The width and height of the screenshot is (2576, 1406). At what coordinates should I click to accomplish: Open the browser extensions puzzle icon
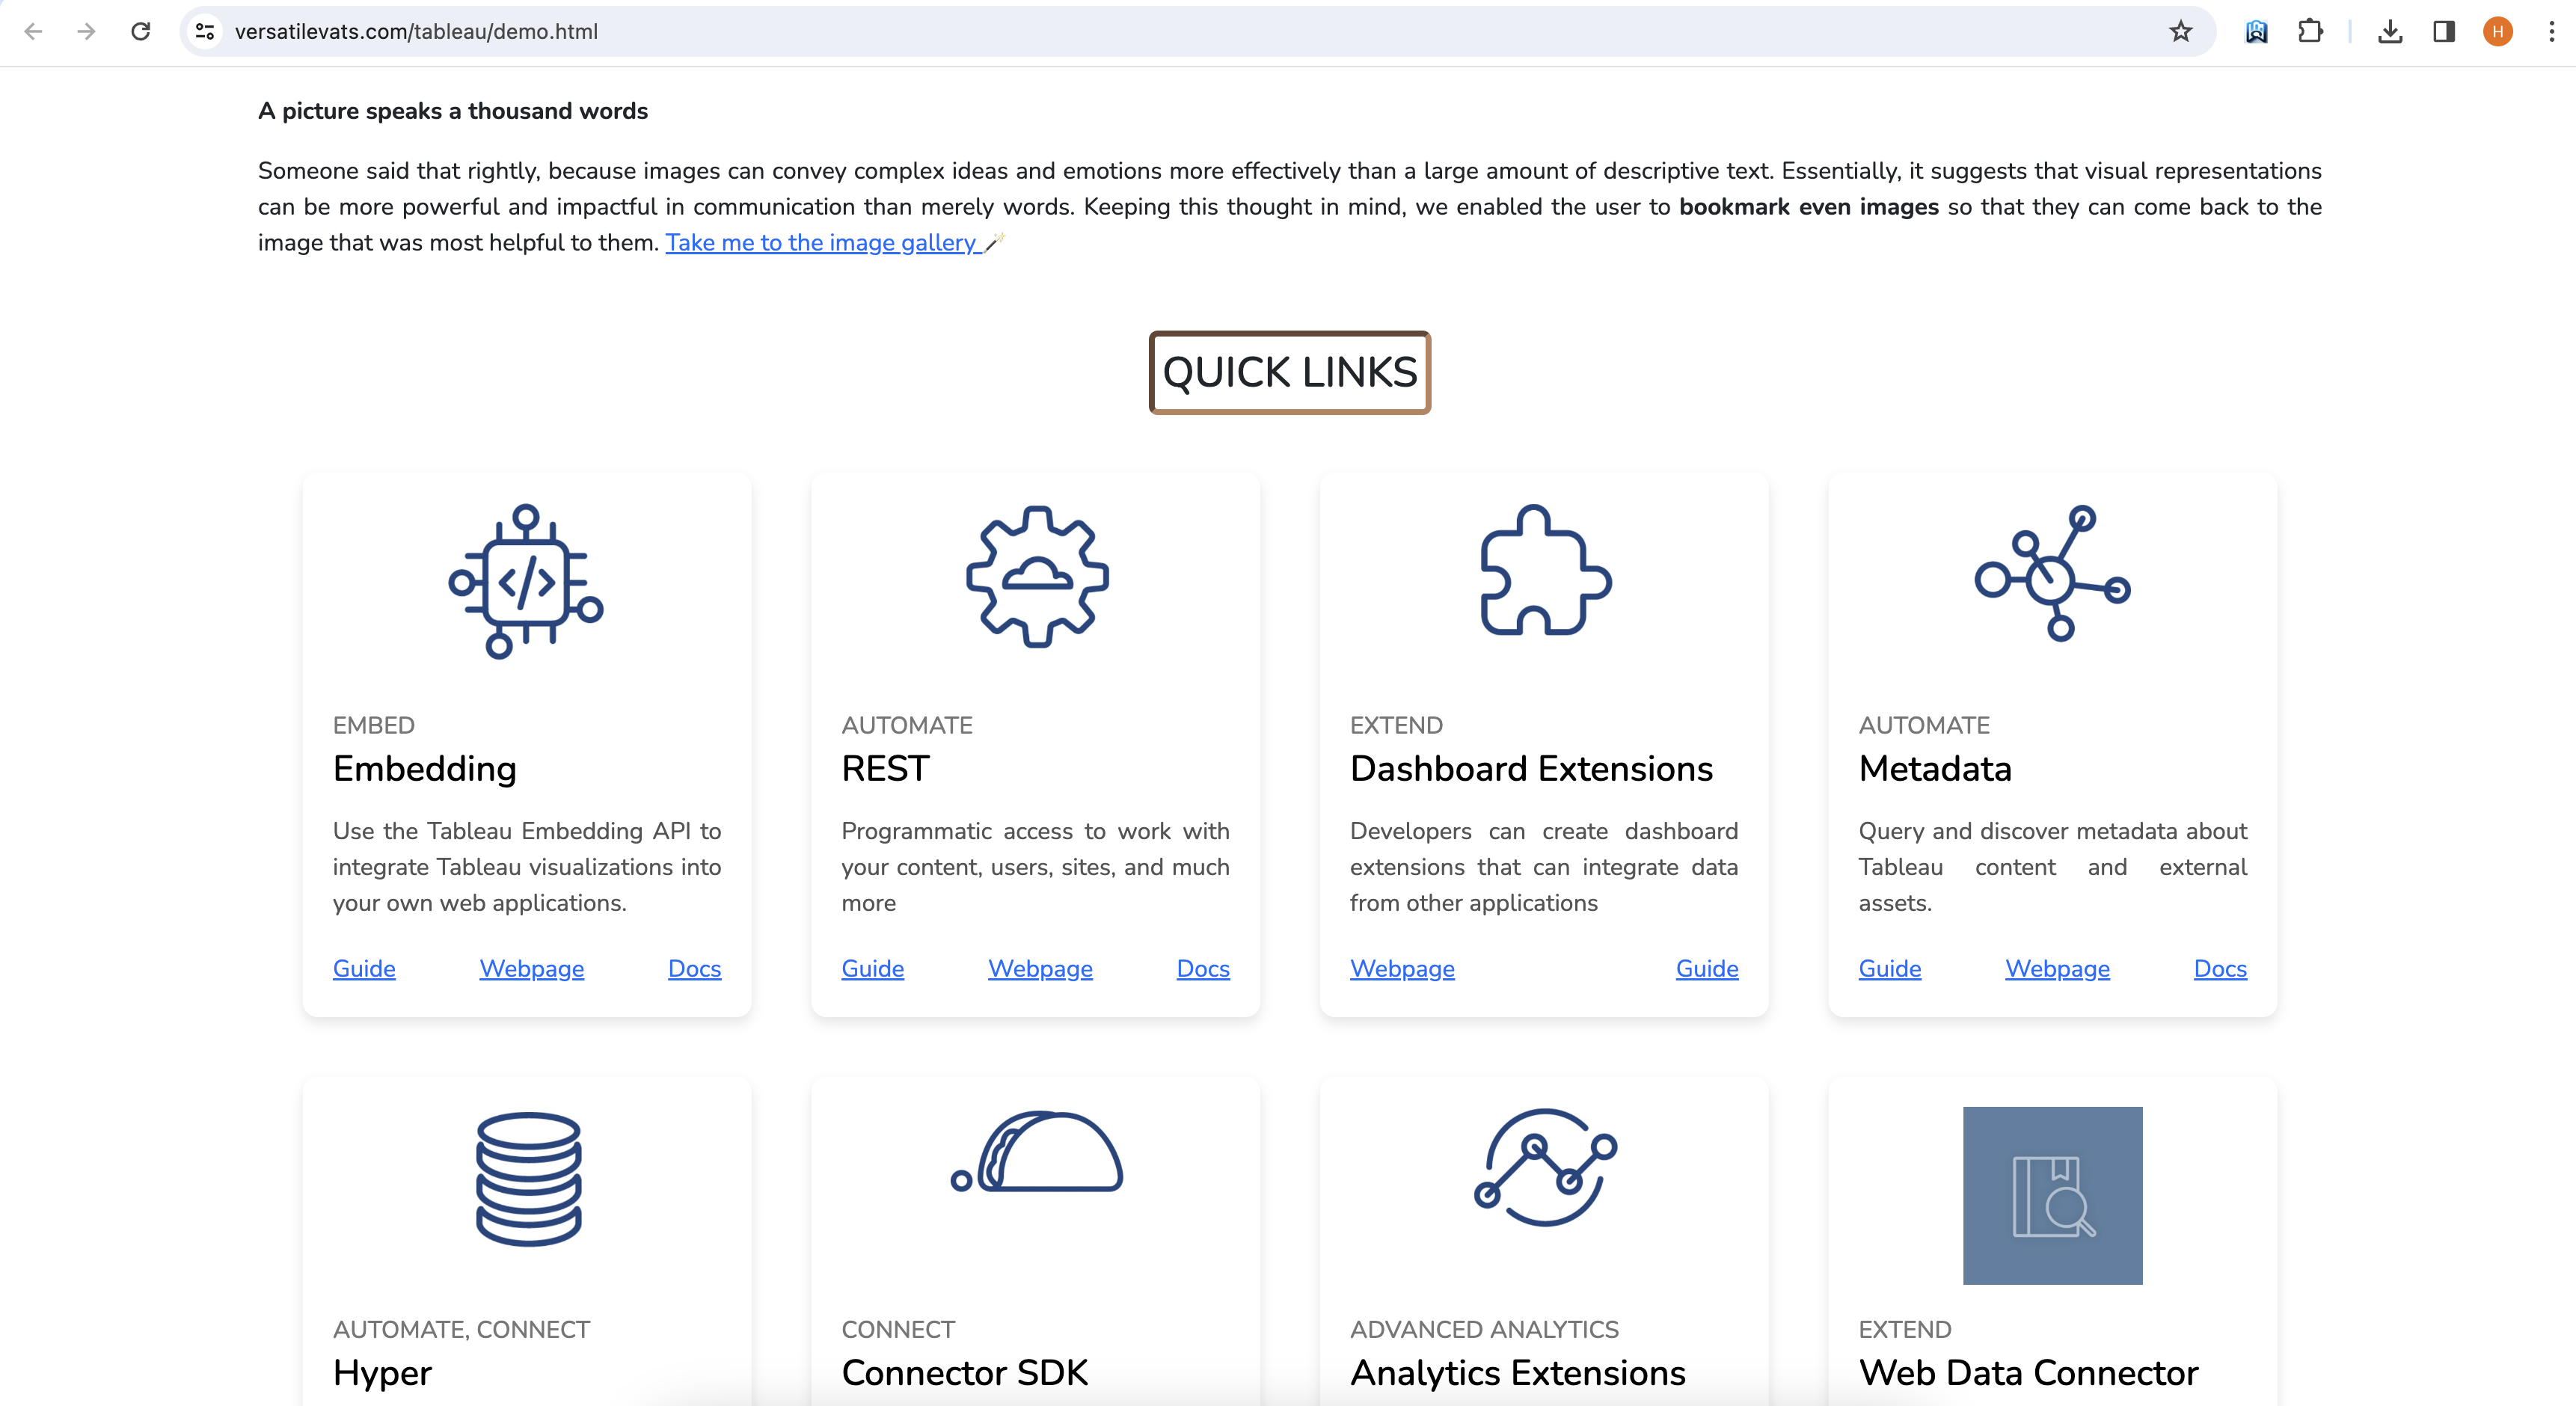(2310, 32)
